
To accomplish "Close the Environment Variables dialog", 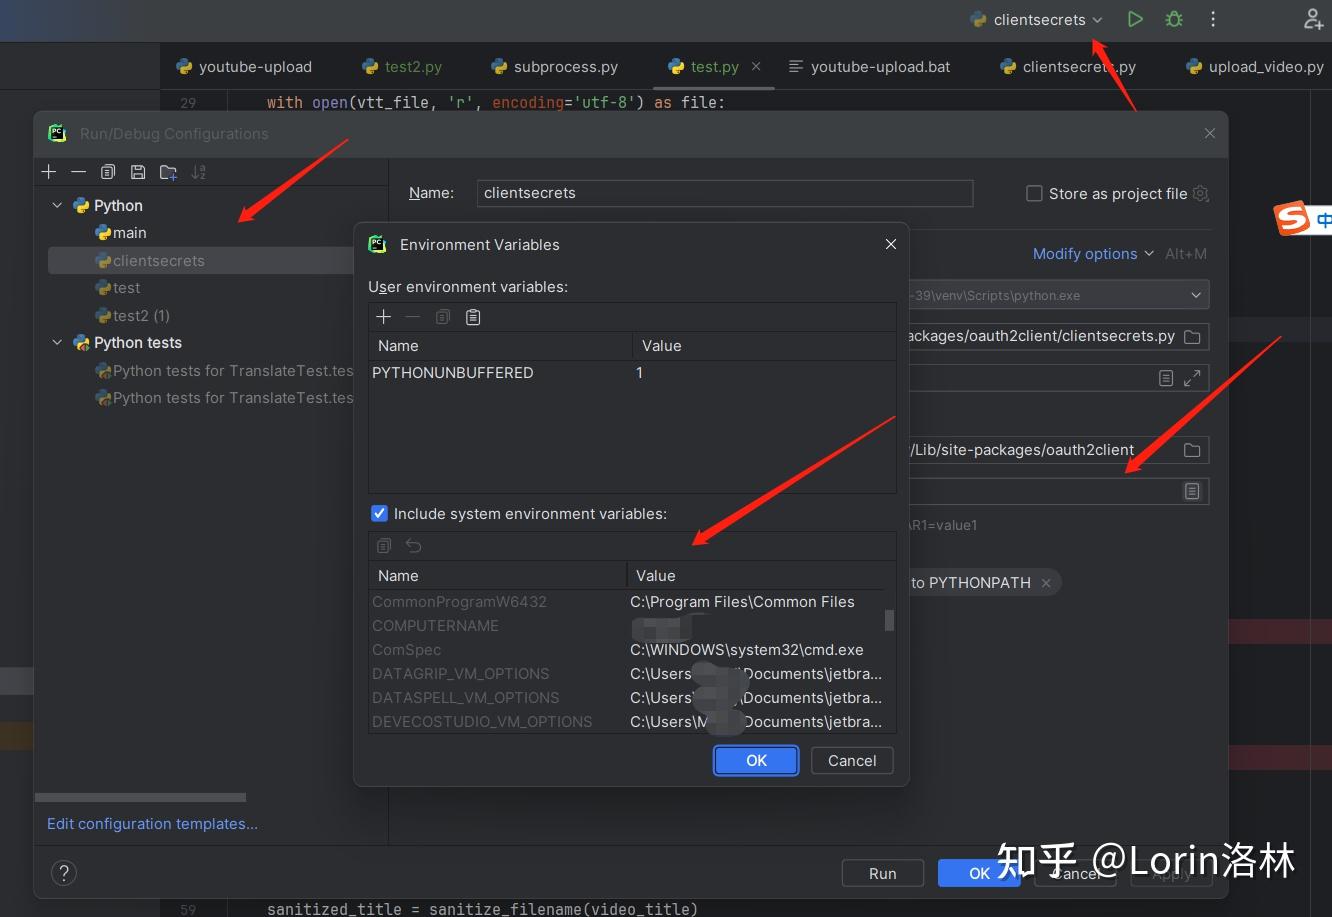I will pos(891,244).
